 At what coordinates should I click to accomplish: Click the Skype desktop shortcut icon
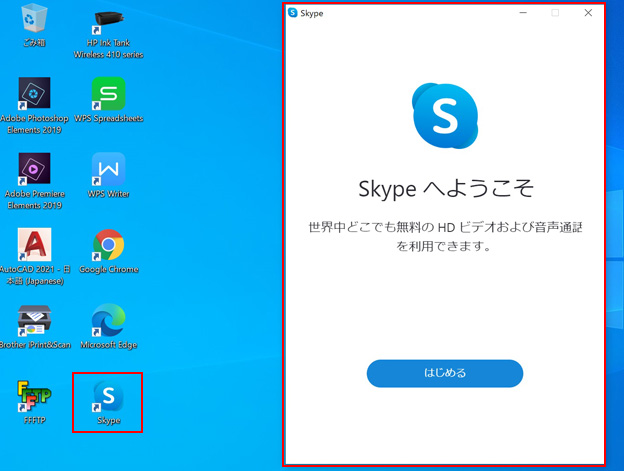(108, 397)
